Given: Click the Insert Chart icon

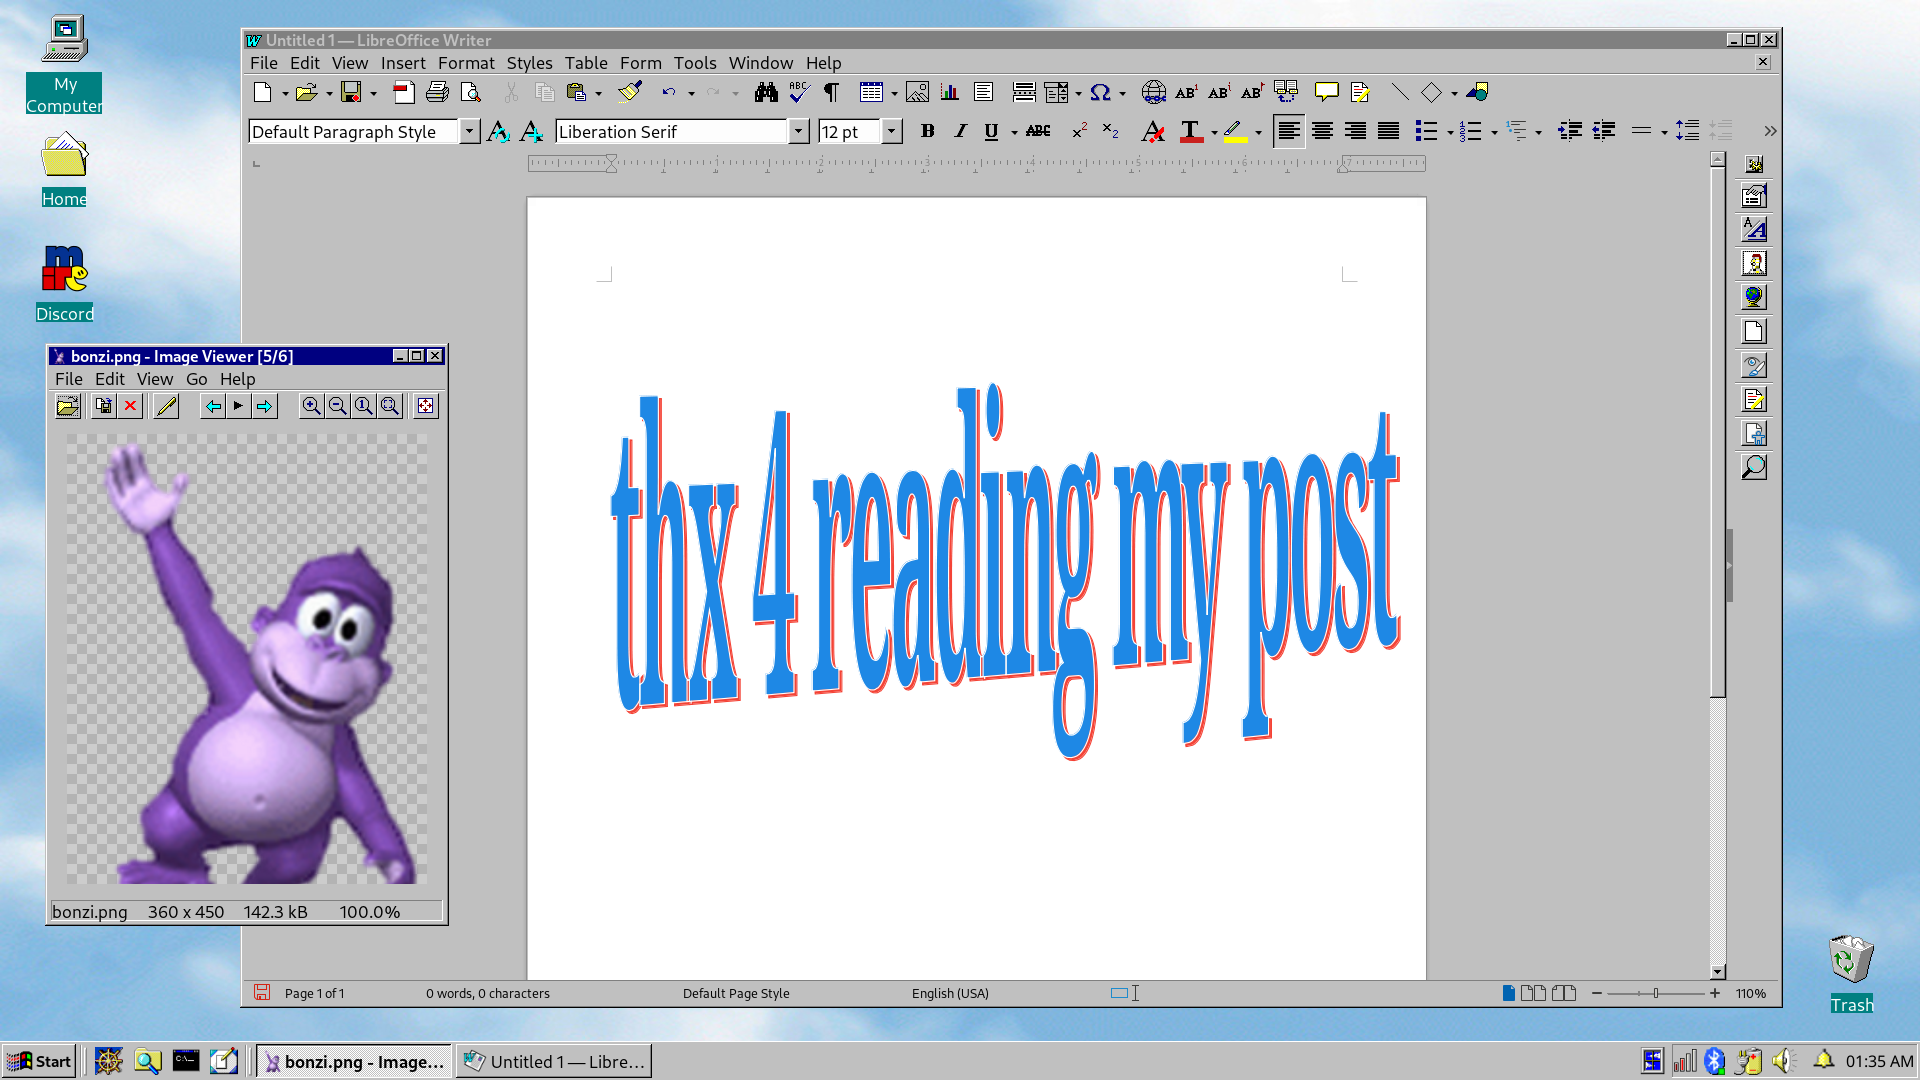Looking at the screenshot, I should [x=950, y=92].
